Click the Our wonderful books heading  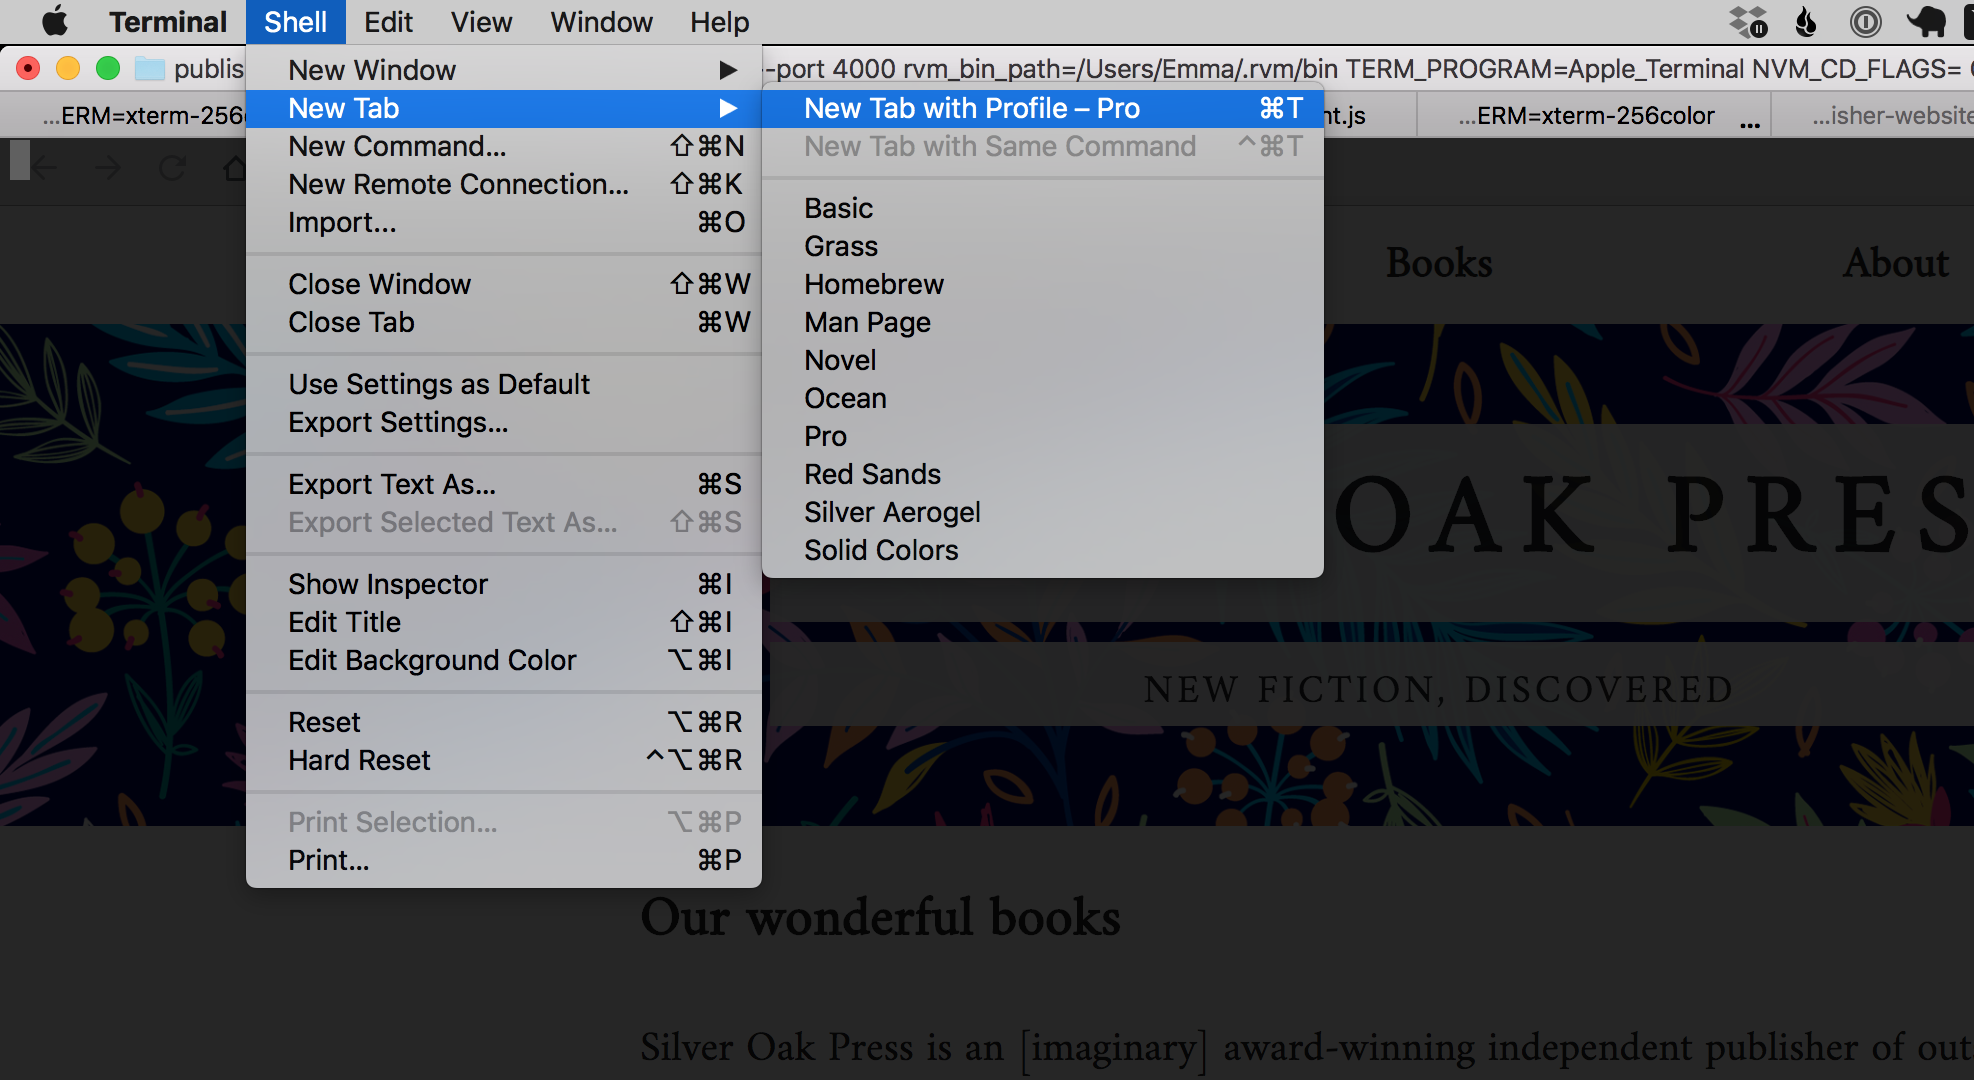(880, 917)
